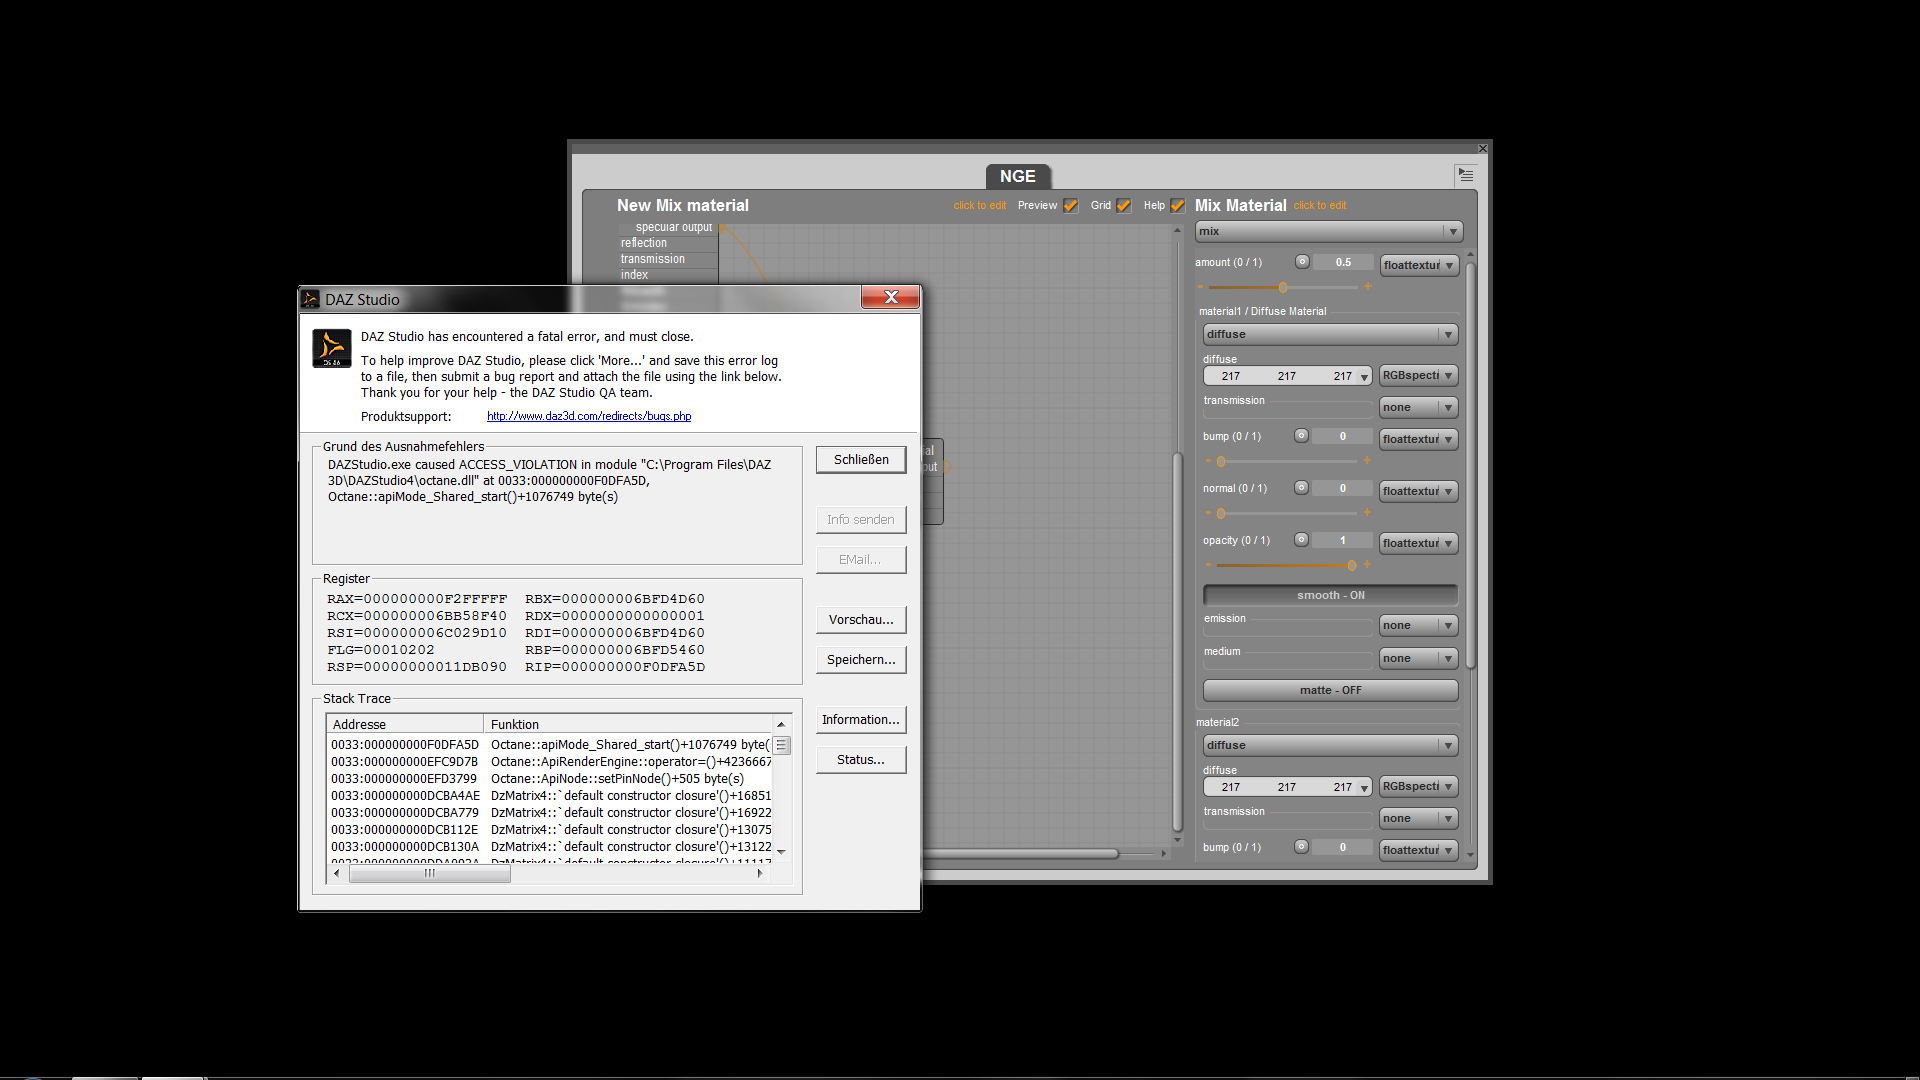Open the NGE panel menu icon
The image size is (1920, 1080).
click(x=1465, y=175)
